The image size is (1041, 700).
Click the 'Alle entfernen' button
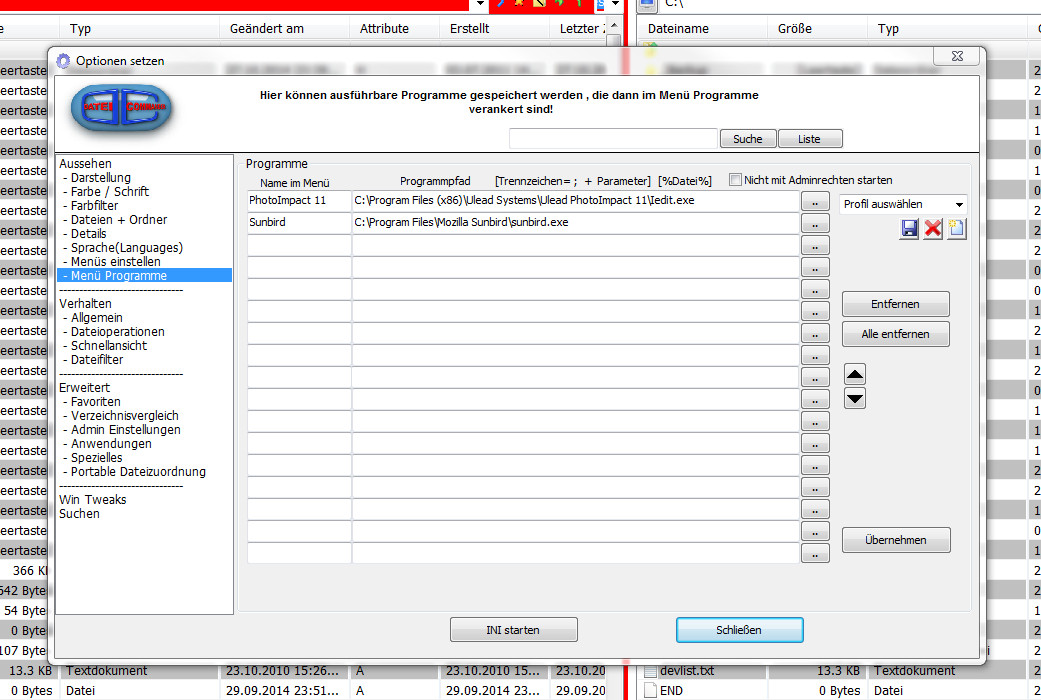tap(895, 334)
